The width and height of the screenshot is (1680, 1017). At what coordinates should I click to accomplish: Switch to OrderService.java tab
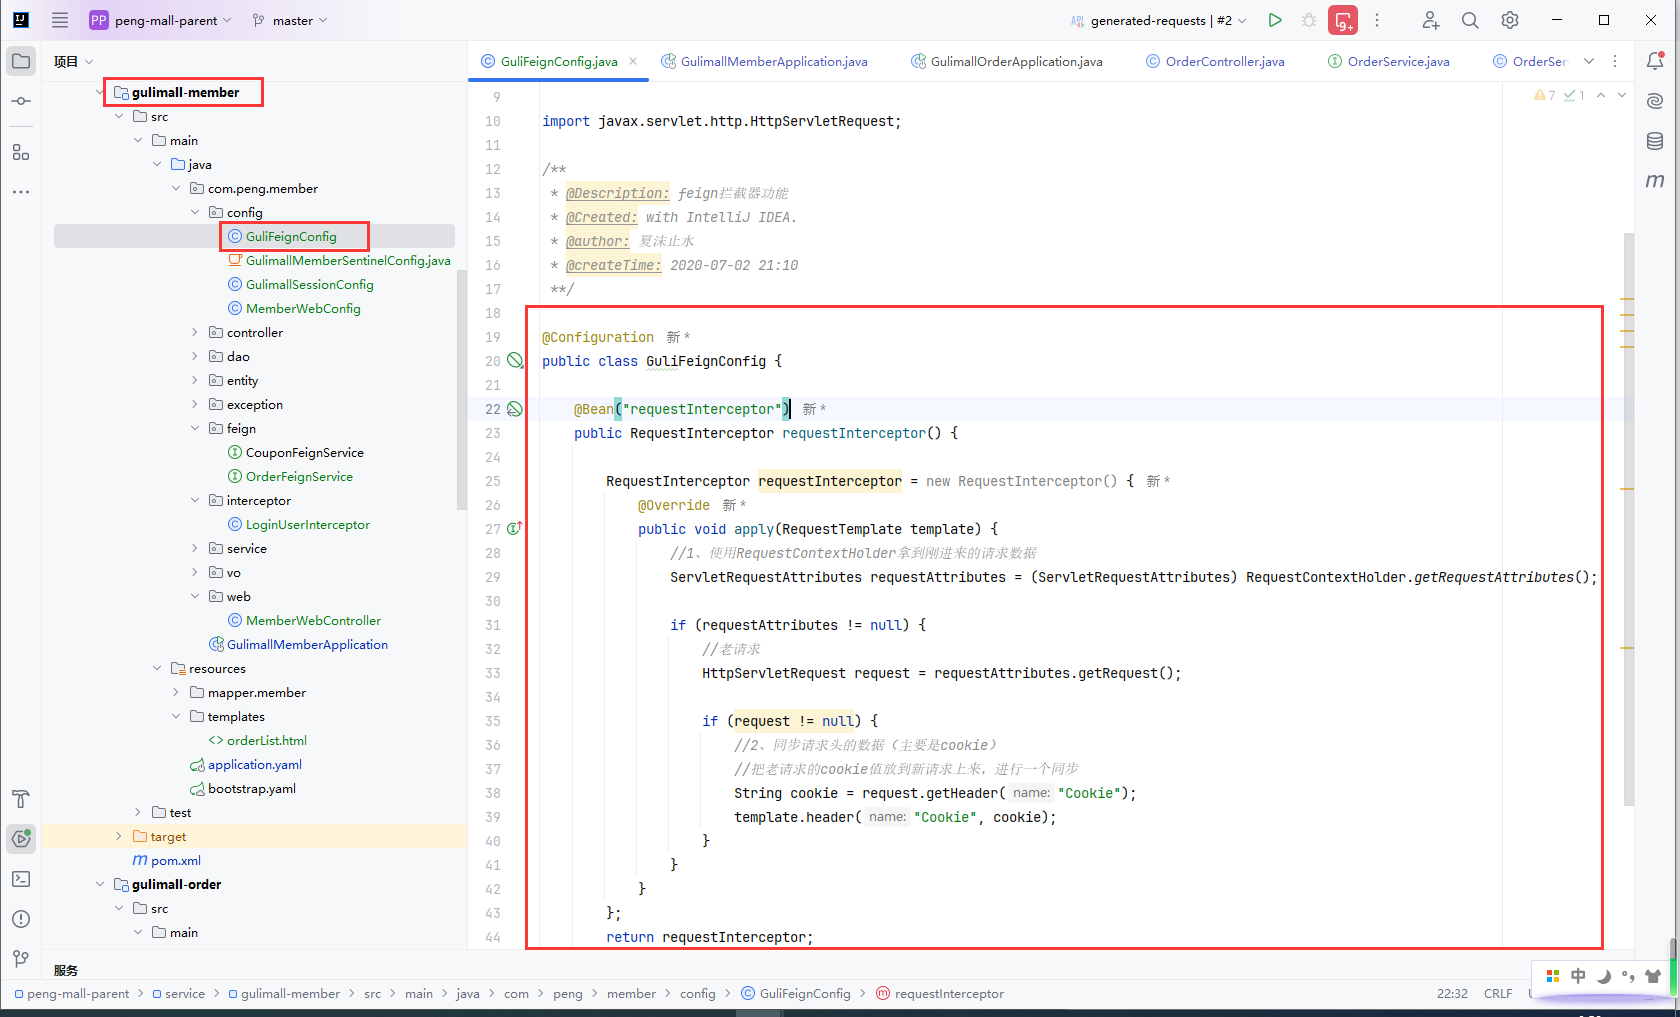click(x=1389, y=61)
